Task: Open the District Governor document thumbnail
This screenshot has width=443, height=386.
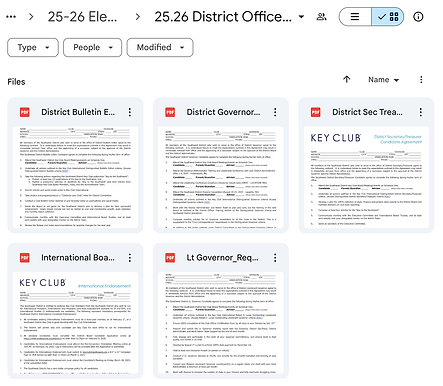Action: (x=221, y=177)
